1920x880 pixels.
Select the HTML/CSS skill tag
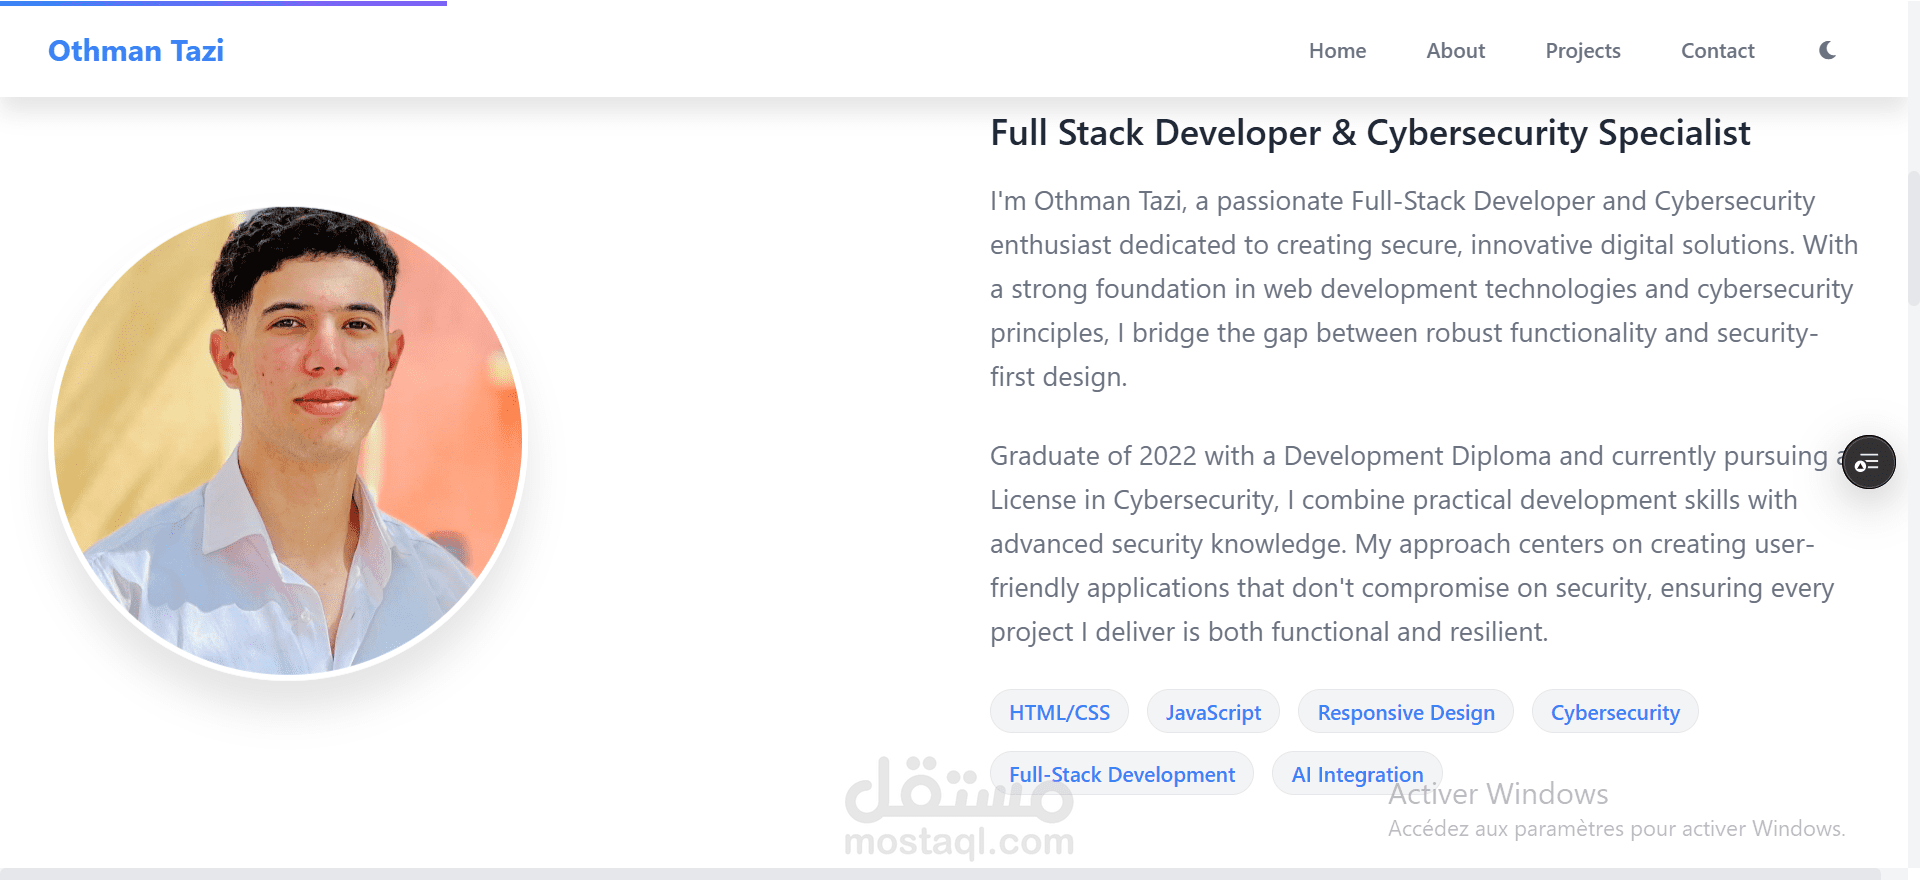pos(1059,712)
